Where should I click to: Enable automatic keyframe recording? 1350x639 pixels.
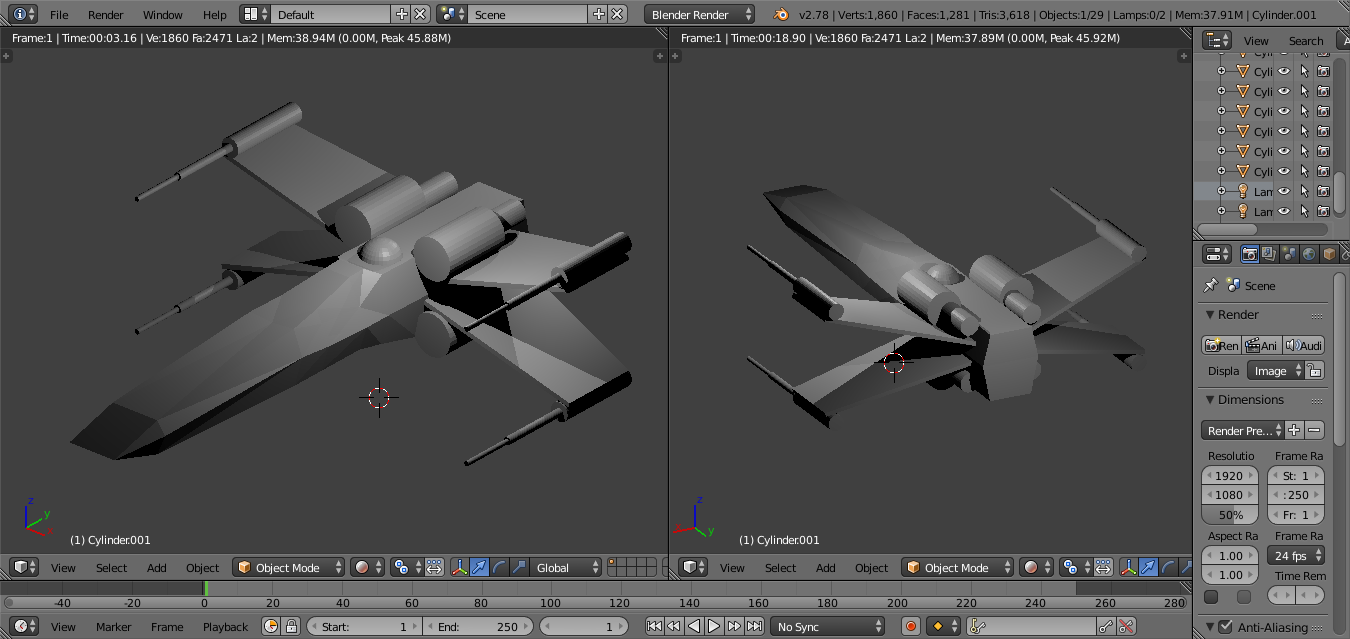click(911, 626)
